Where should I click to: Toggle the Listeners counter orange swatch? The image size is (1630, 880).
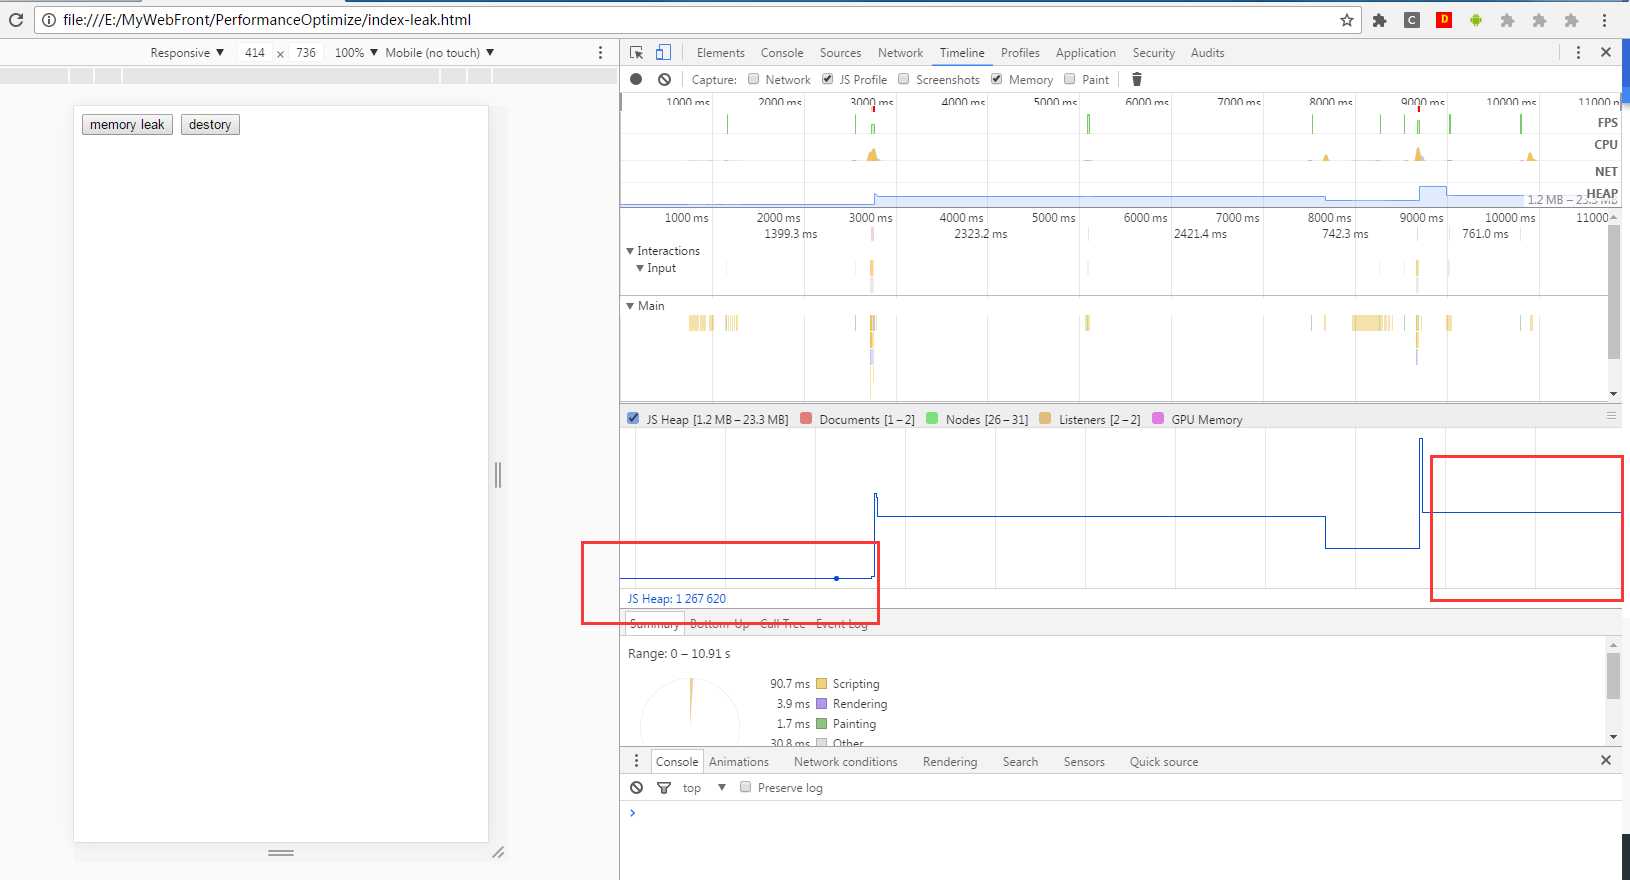1045,419
